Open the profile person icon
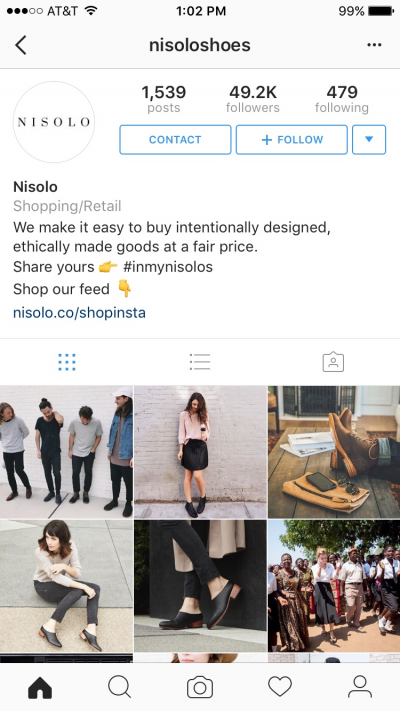The image size is (400, 711). point(360,687)
